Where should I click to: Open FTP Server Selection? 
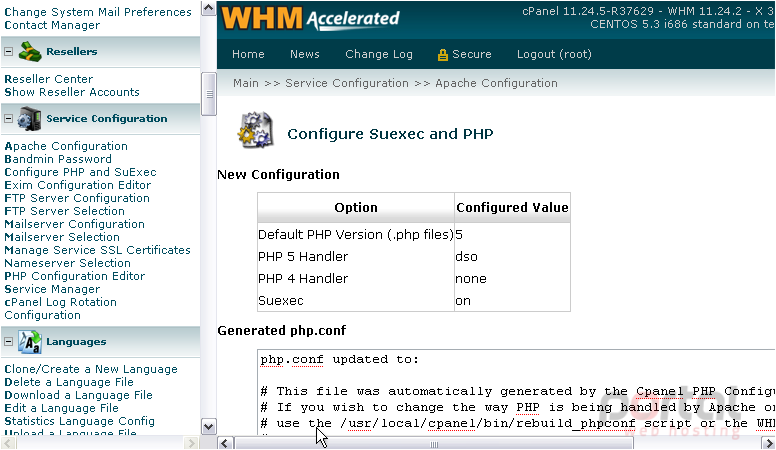[x=65, y=211]
